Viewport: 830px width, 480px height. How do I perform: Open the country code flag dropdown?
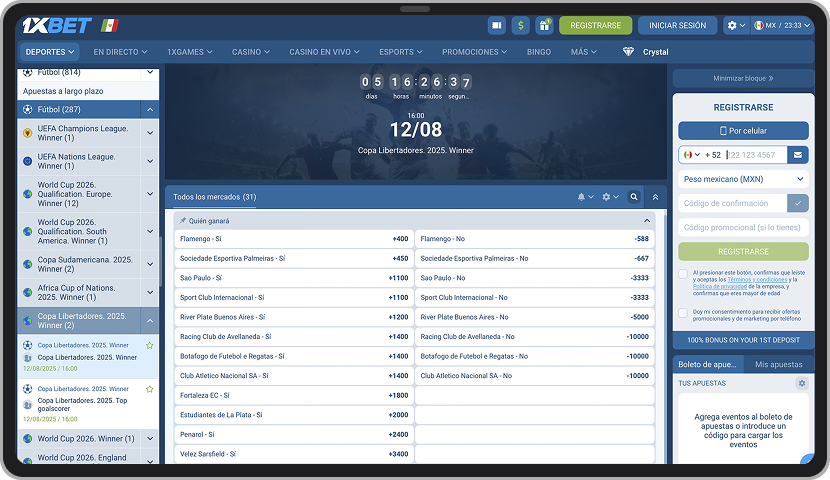click(x=691, y=155)
